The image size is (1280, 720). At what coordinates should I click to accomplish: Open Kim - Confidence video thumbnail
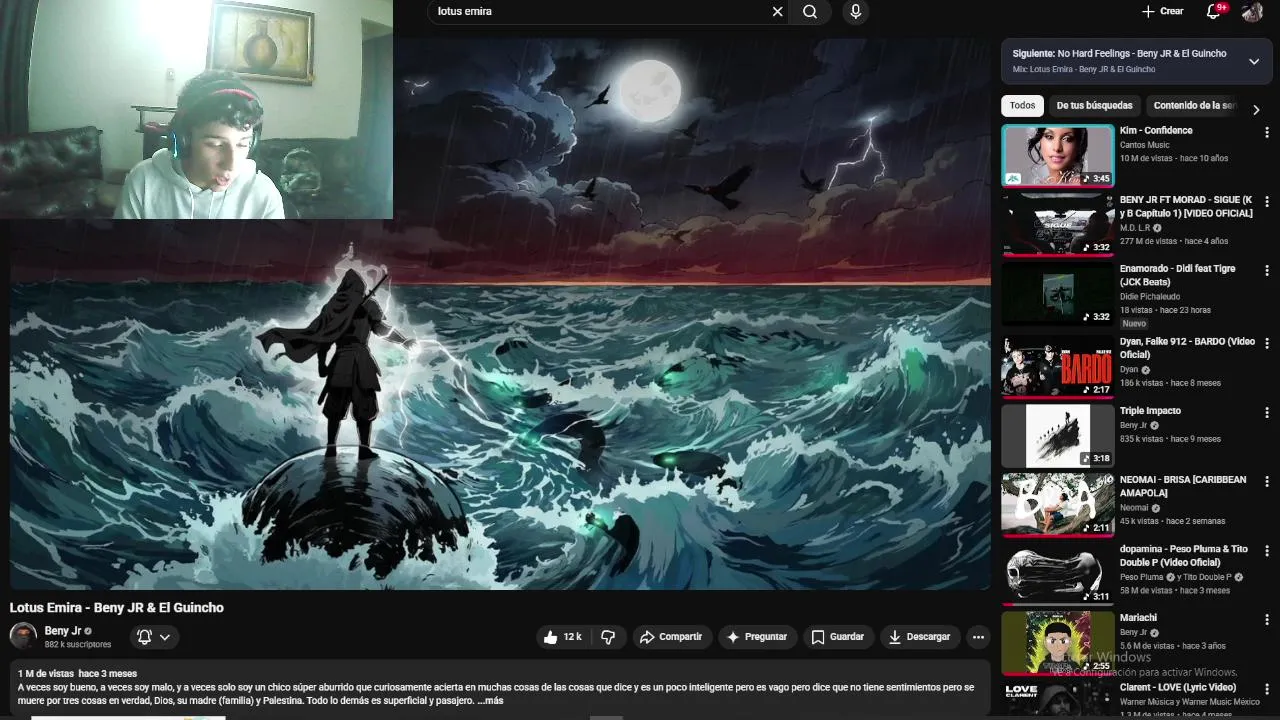click(1057, 155)
